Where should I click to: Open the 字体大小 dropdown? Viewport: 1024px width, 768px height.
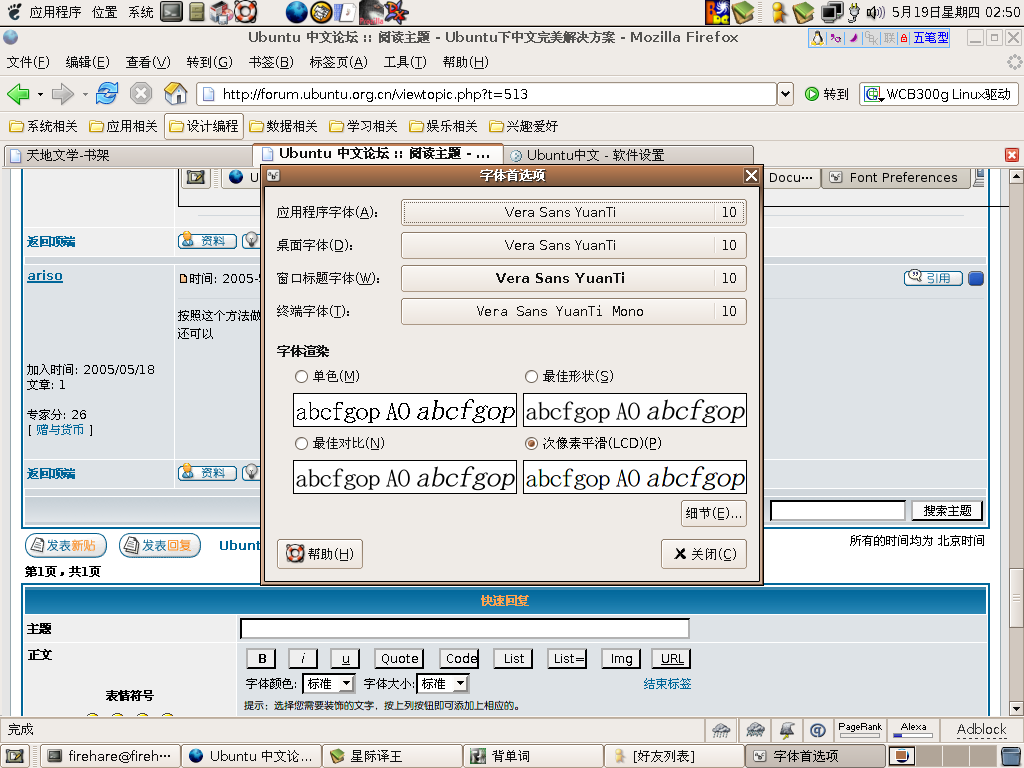click(x=443, y=684)
